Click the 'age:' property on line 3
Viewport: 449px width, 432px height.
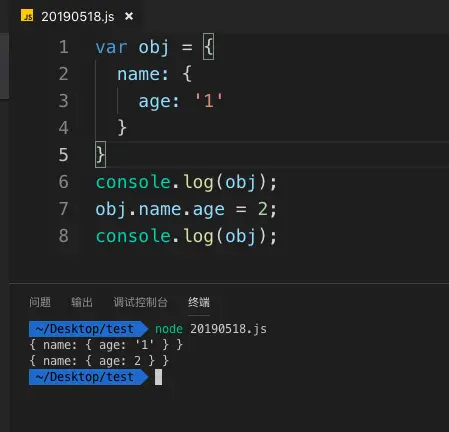tap(159, 101)
